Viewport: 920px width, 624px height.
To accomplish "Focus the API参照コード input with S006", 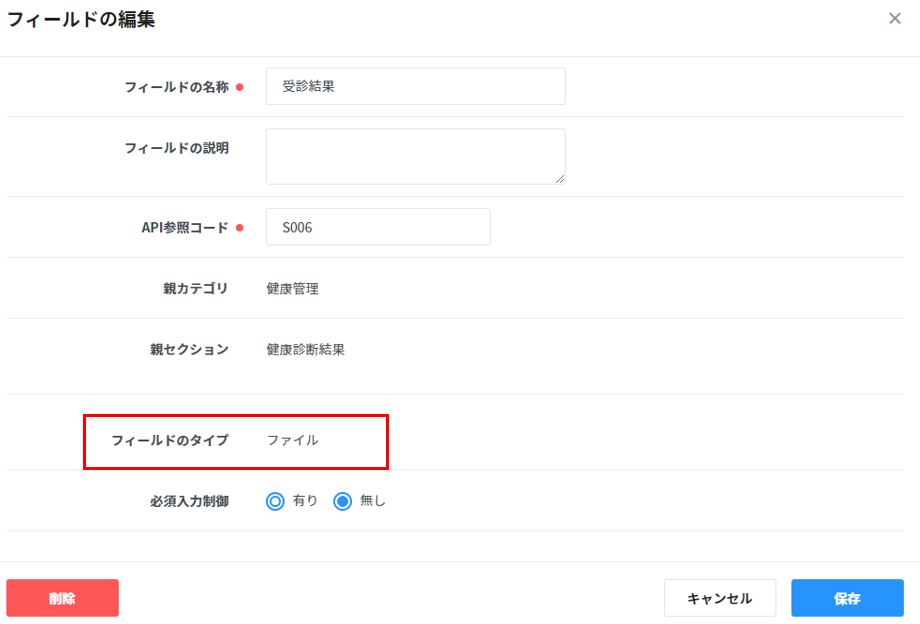I will coord(378,227).
